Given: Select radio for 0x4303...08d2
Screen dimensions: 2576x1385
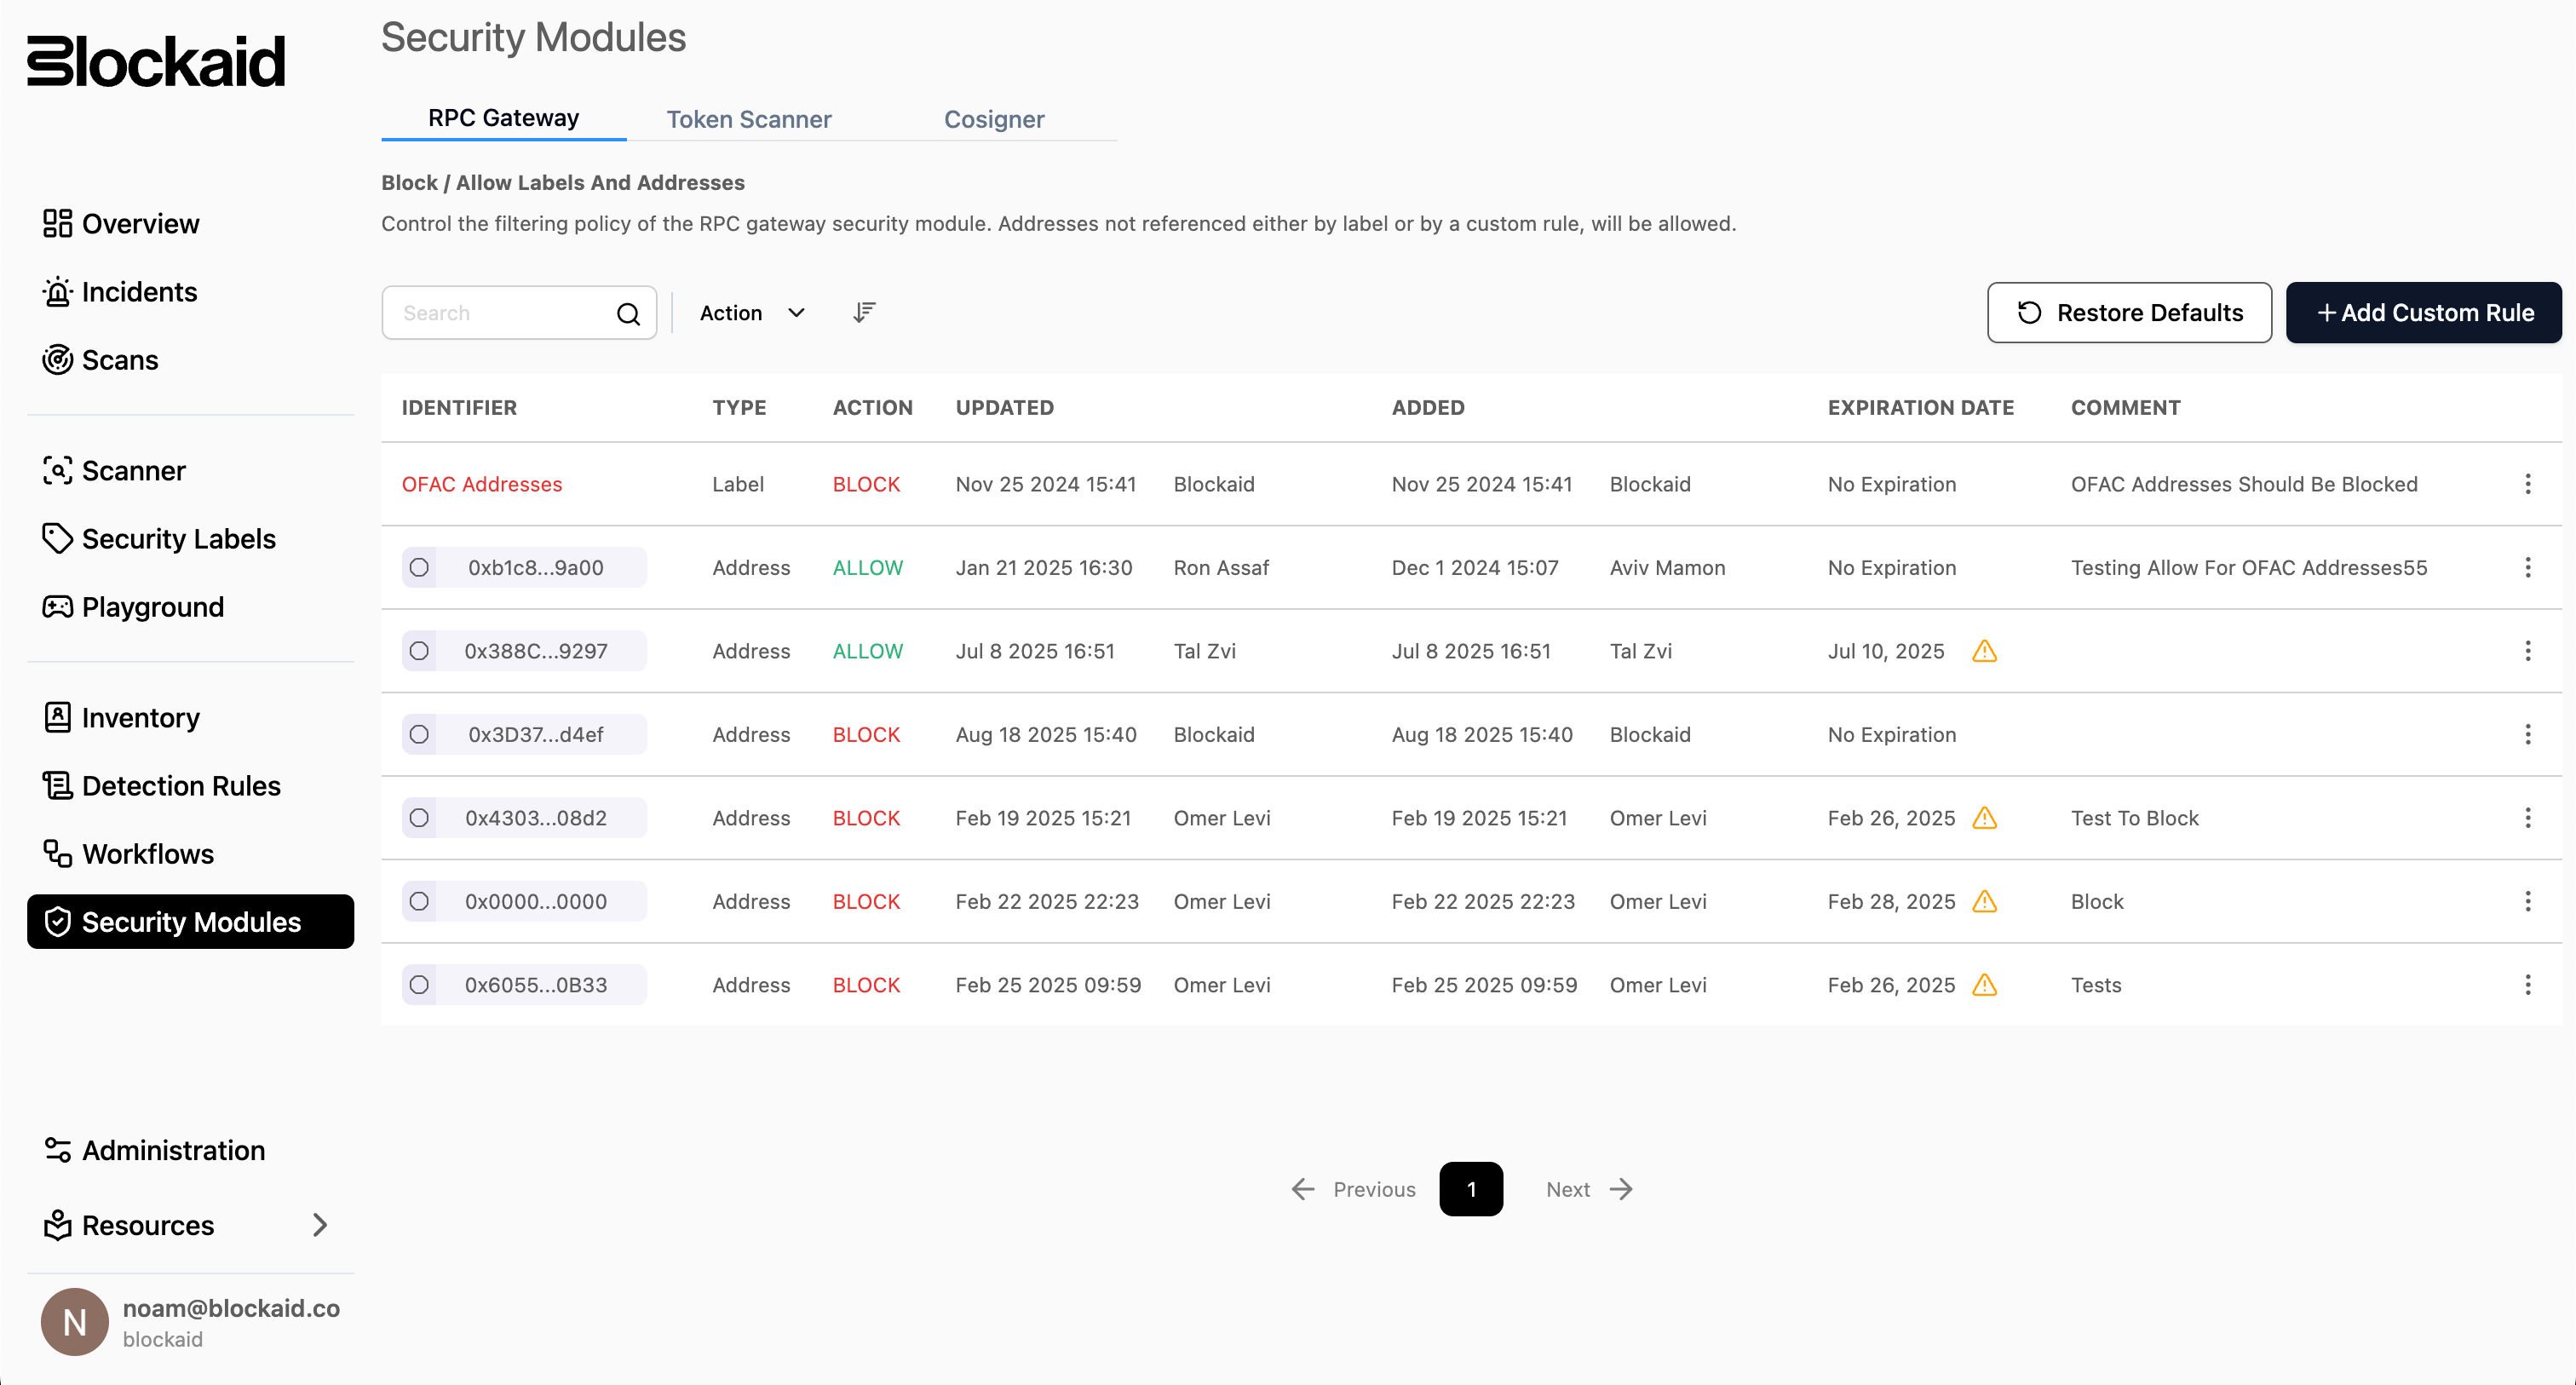Looking at the screenshot, I should coord(419,818).
